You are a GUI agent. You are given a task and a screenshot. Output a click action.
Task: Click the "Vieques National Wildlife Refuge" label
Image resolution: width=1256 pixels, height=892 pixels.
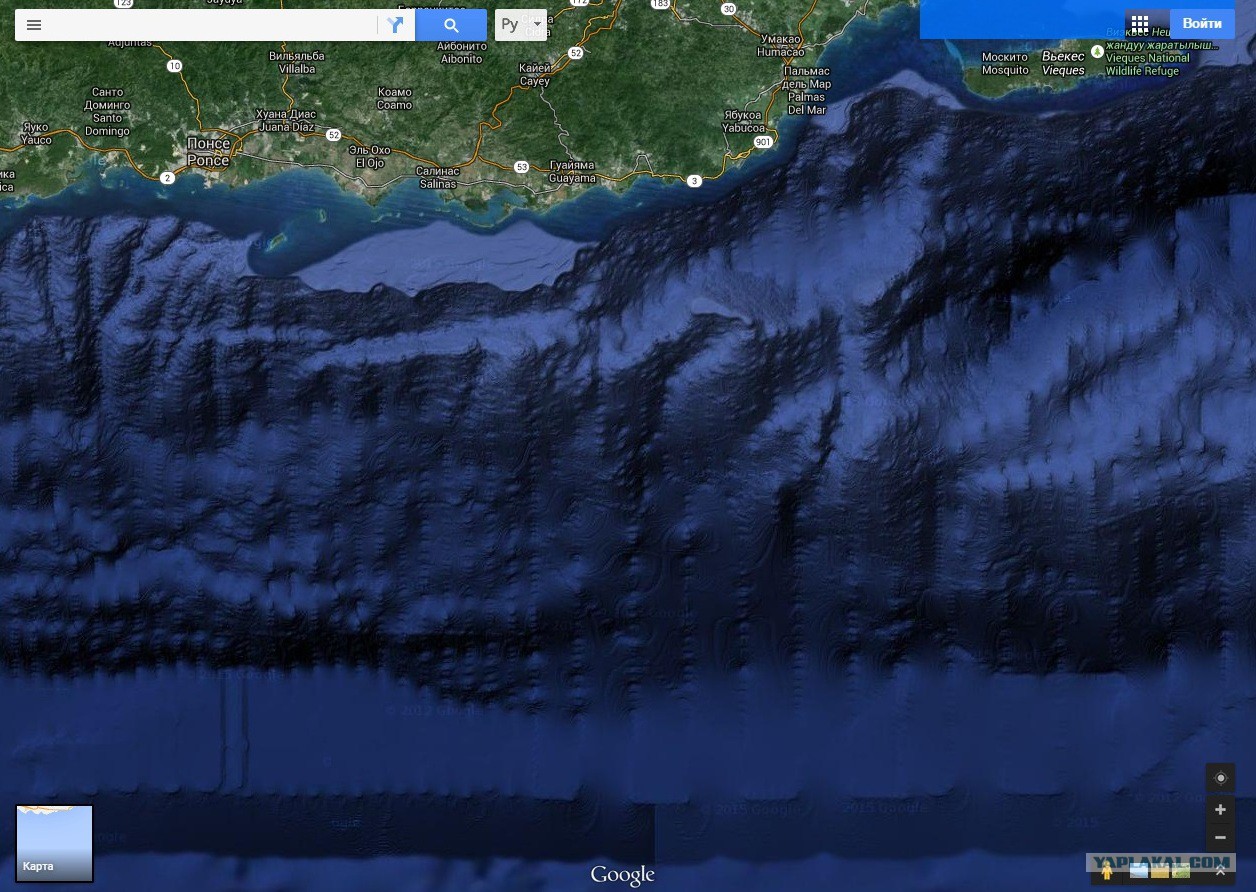pyautogui.click(x=1148, y=64)
